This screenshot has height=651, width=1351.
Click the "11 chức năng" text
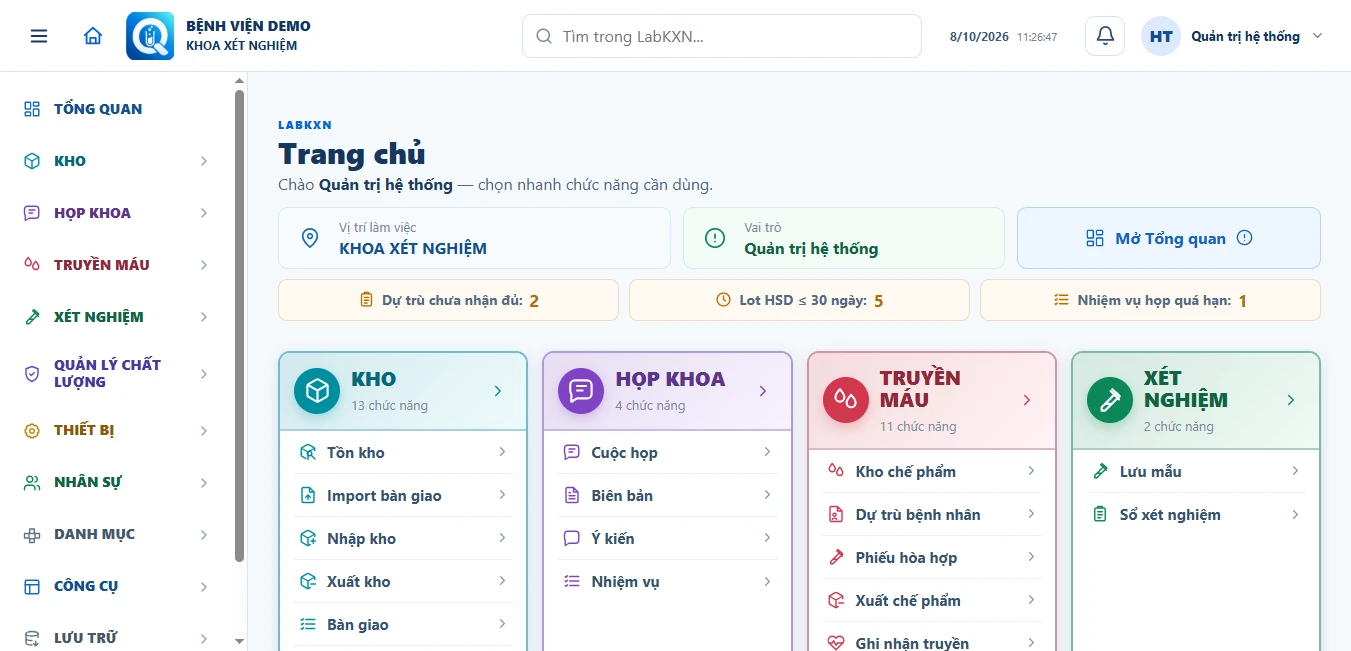click(918, 426)
